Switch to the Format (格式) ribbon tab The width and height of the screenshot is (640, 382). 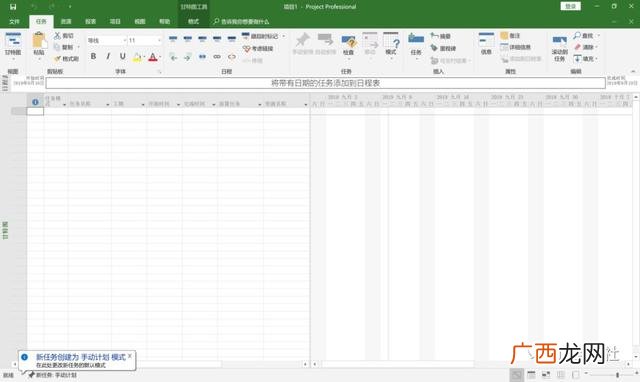click(193, 21)
